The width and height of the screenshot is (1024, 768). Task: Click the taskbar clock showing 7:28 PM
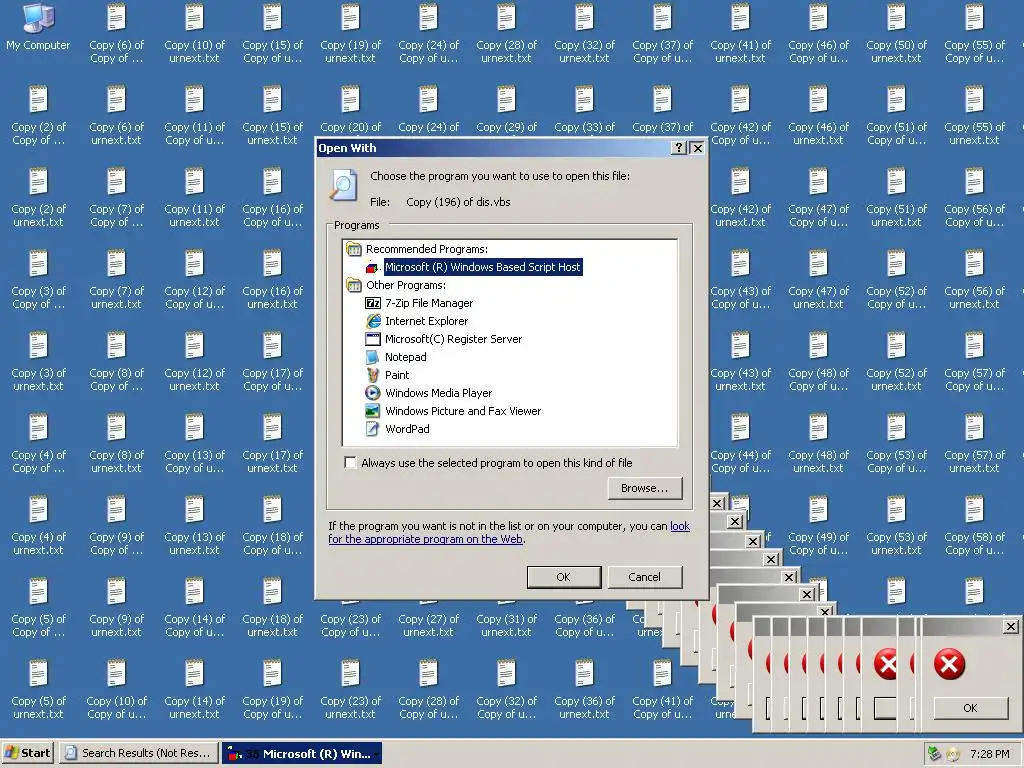pos(989,754)
